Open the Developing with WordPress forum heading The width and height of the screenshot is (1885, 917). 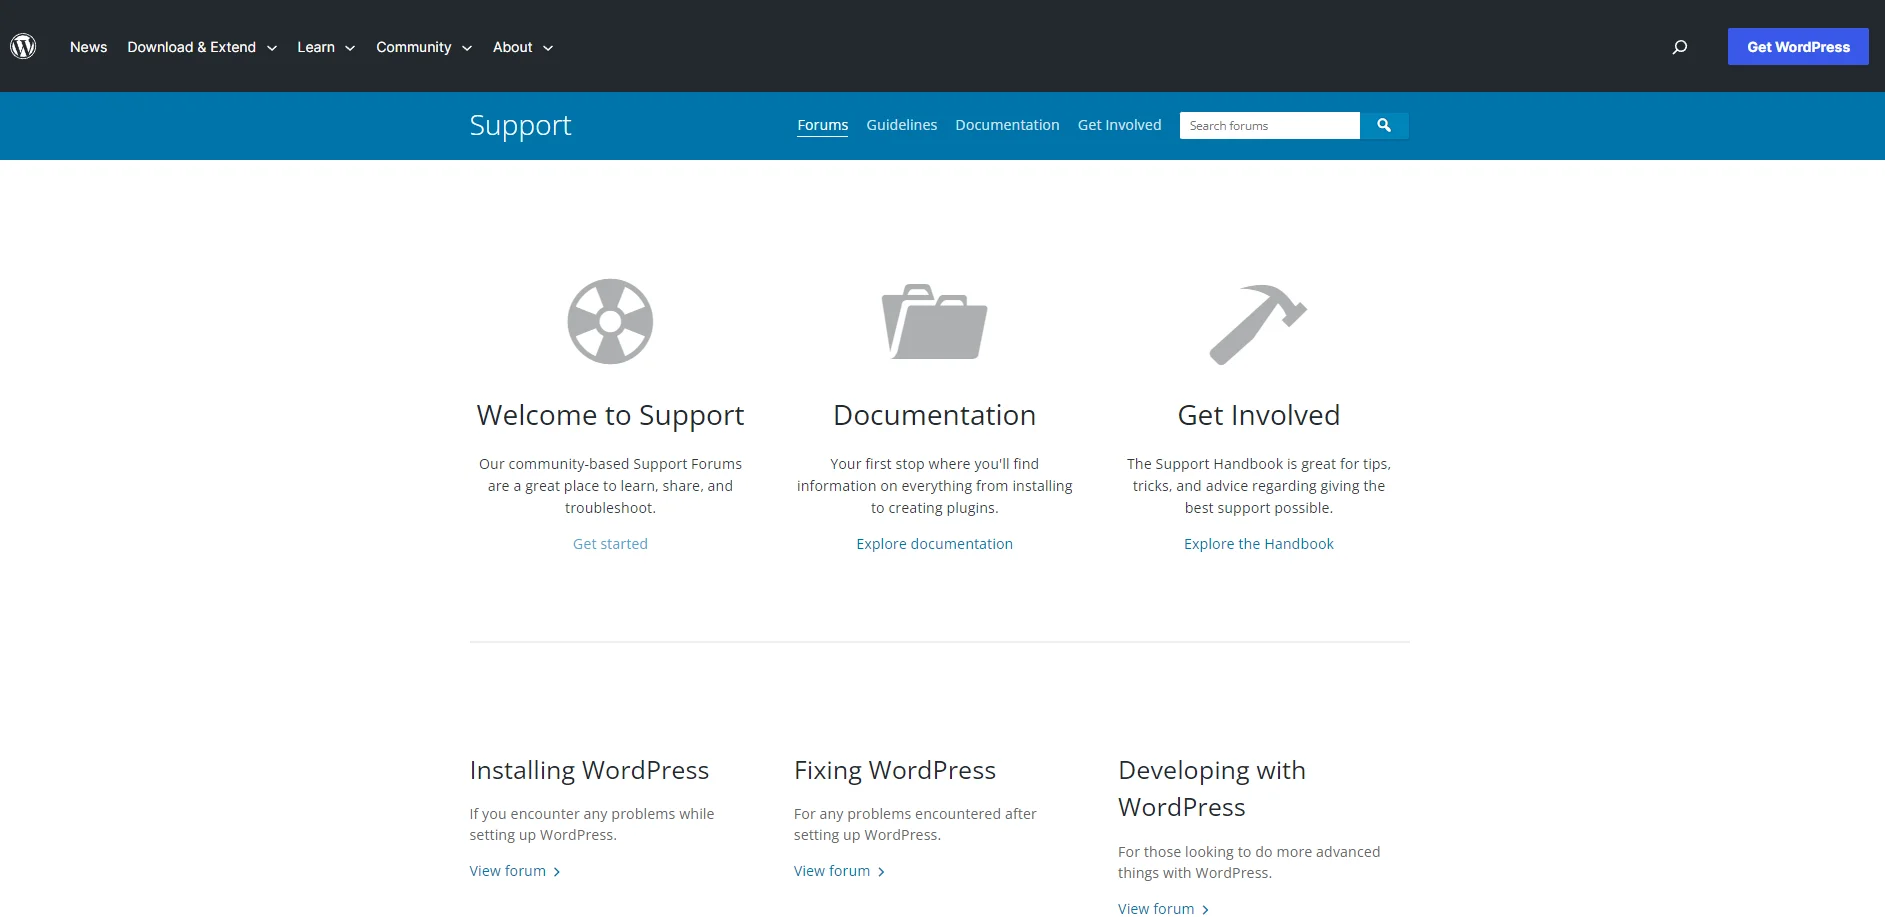1212,788
